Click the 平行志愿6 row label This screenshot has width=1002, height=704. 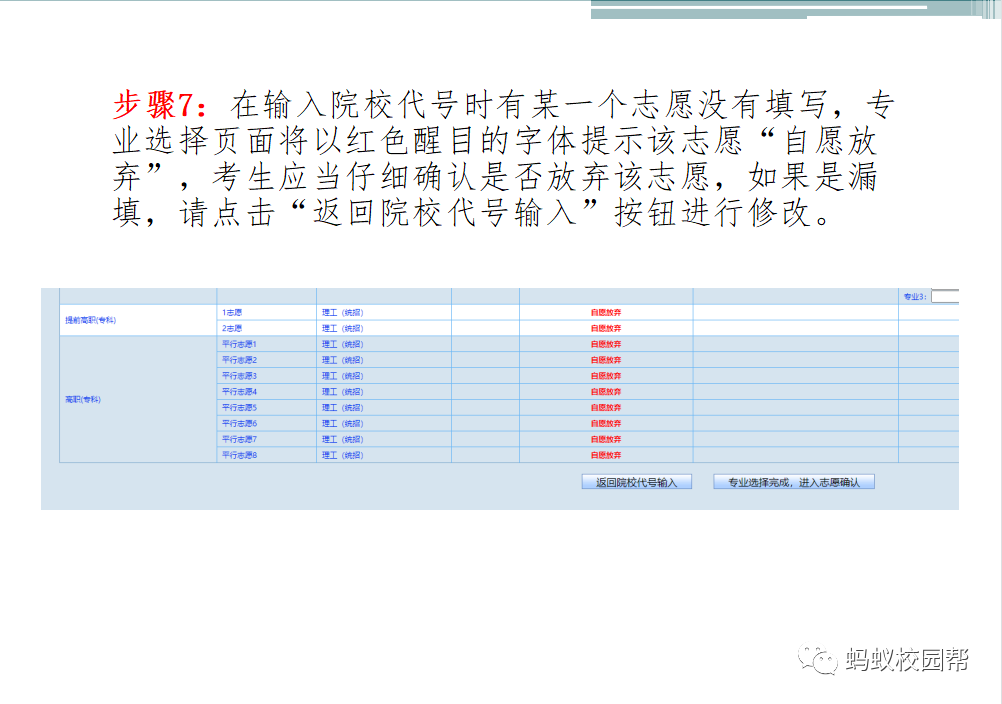240,424
